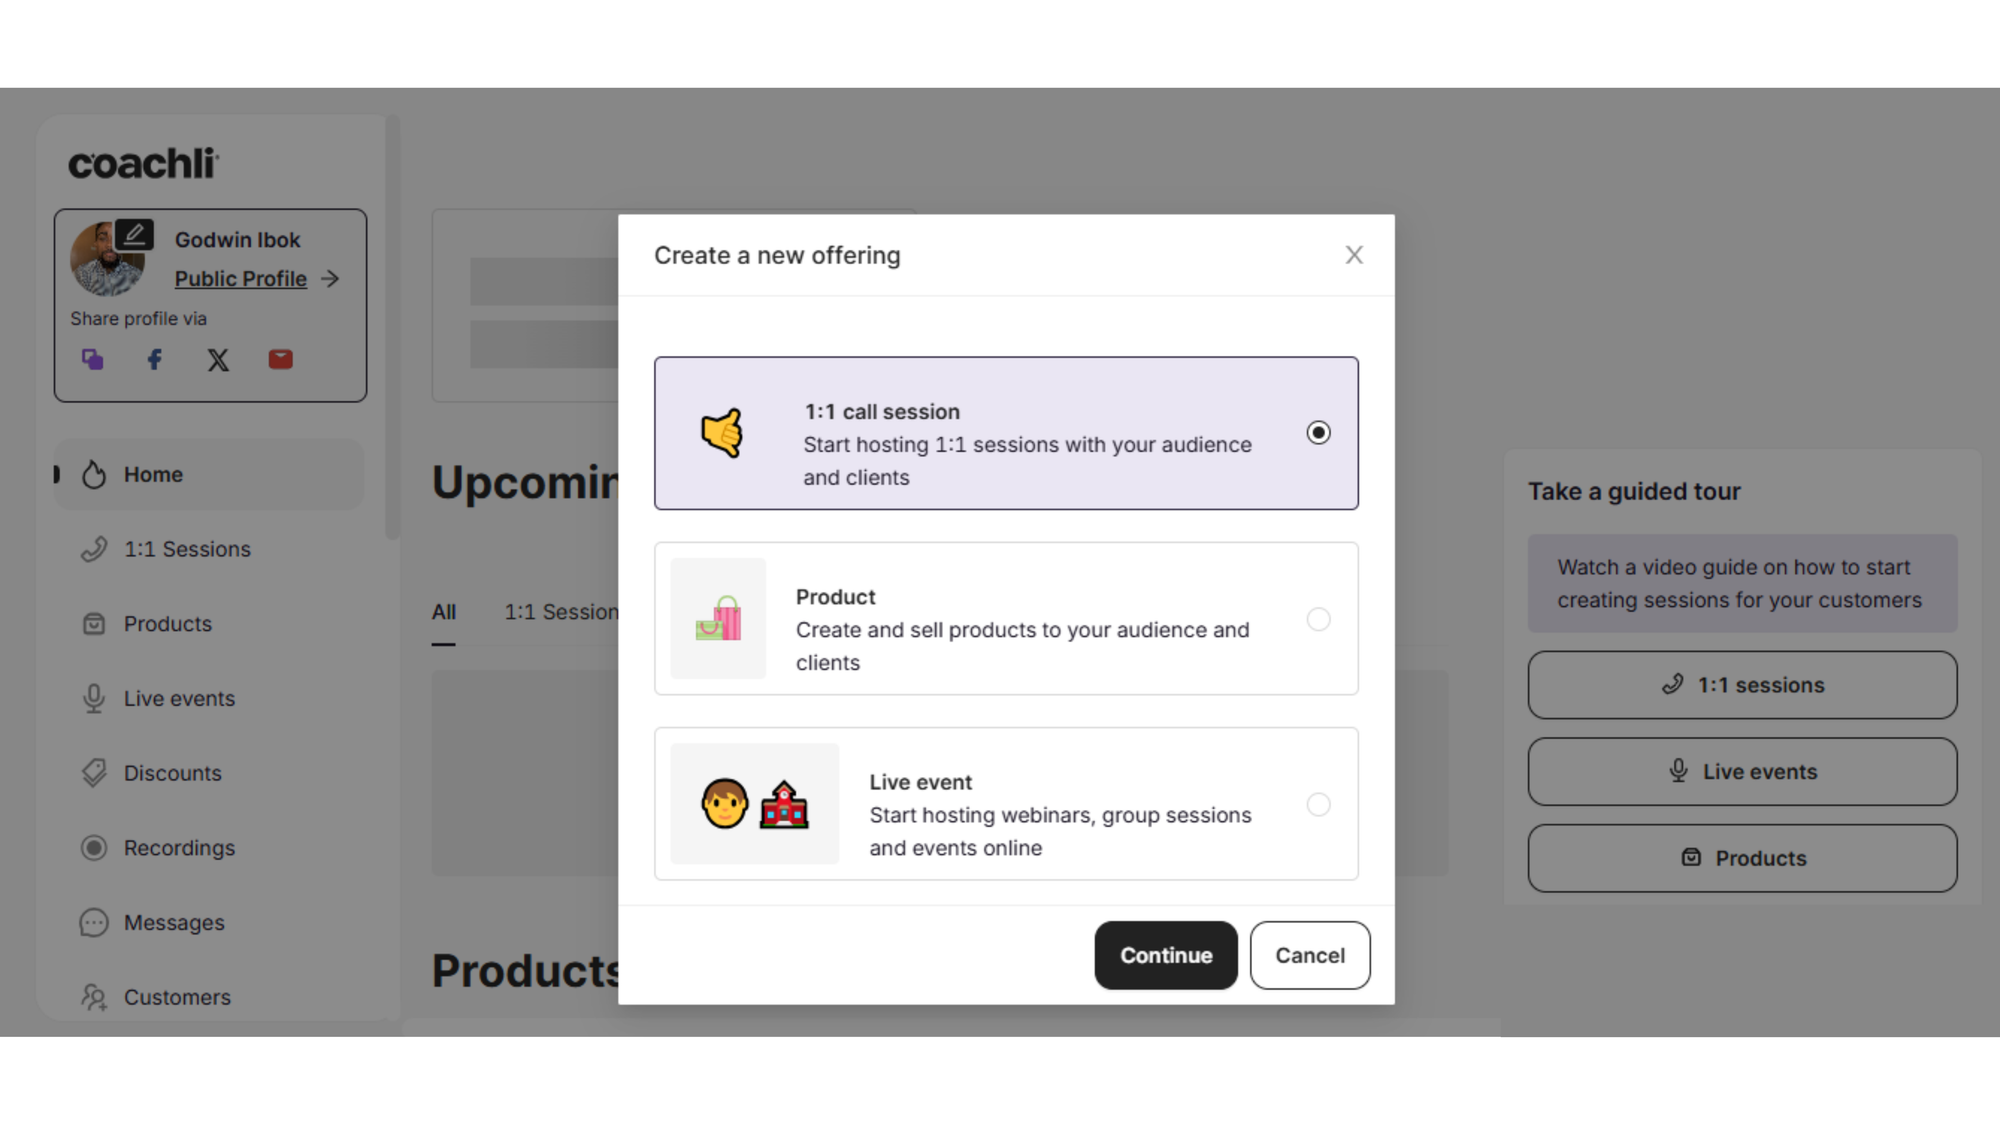Share profile via email icon
Viewport: 2000px width, 1125px height.
pos(281,359)
